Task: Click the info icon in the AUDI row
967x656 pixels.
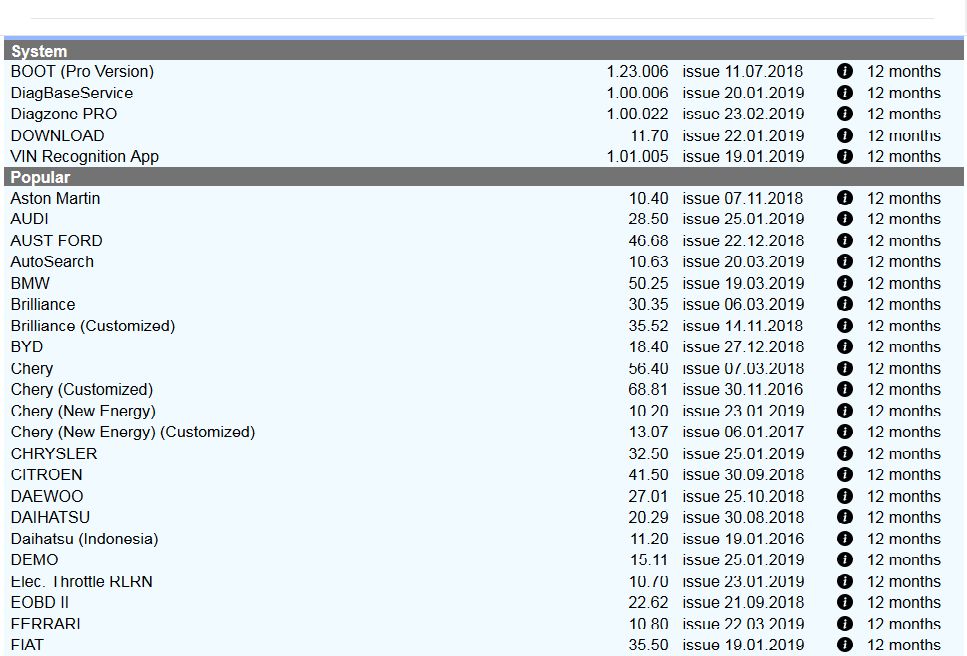Action: (845, 219)
